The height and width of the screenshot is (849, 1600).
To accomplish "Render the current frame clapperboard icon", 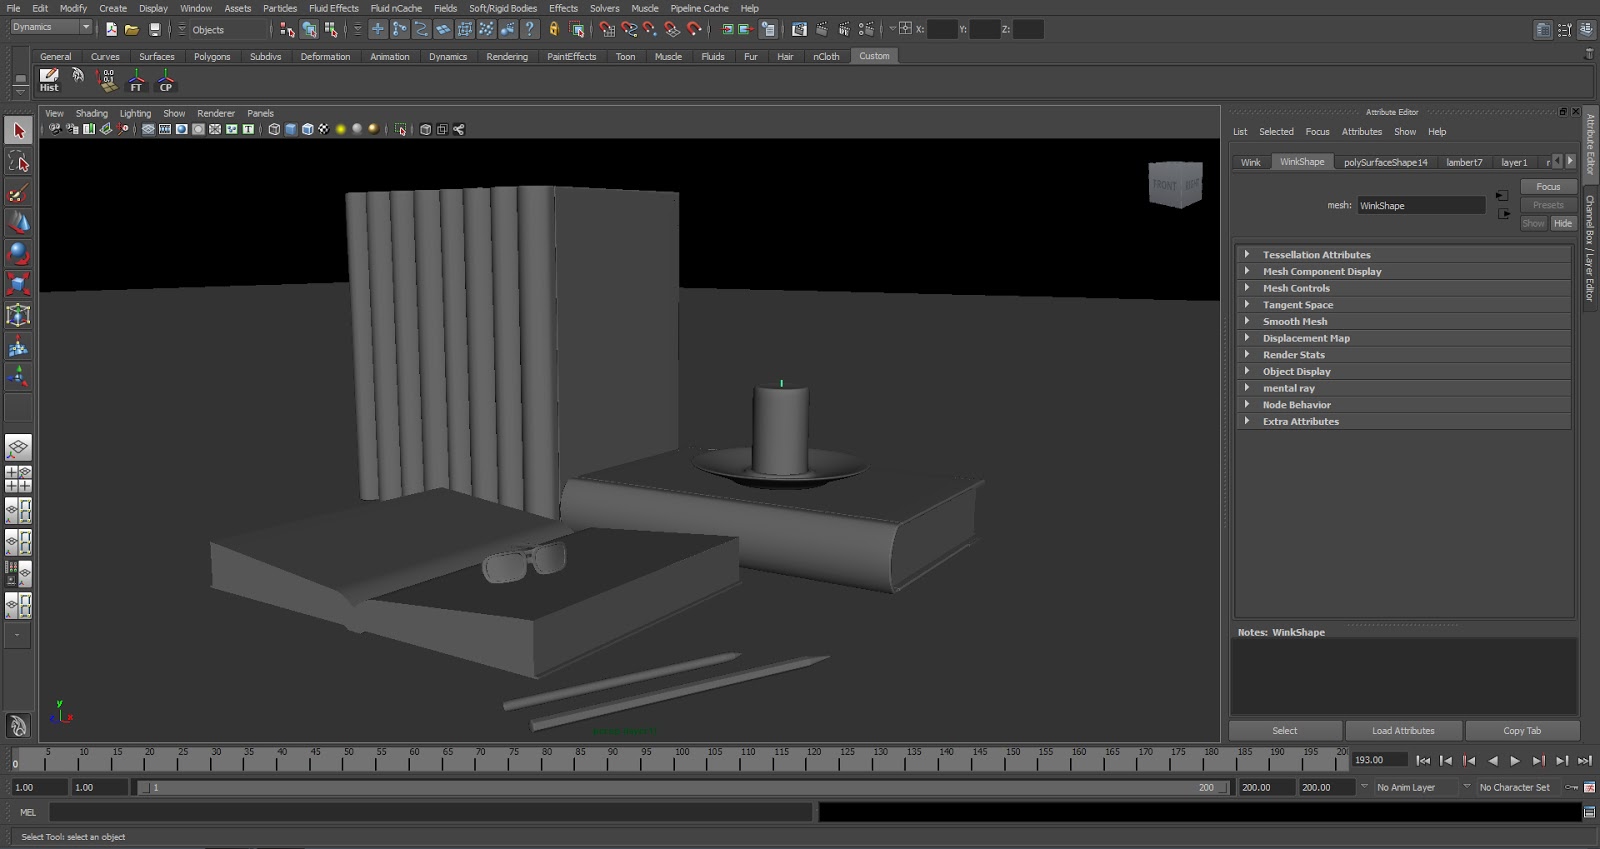I will (822, 29).
